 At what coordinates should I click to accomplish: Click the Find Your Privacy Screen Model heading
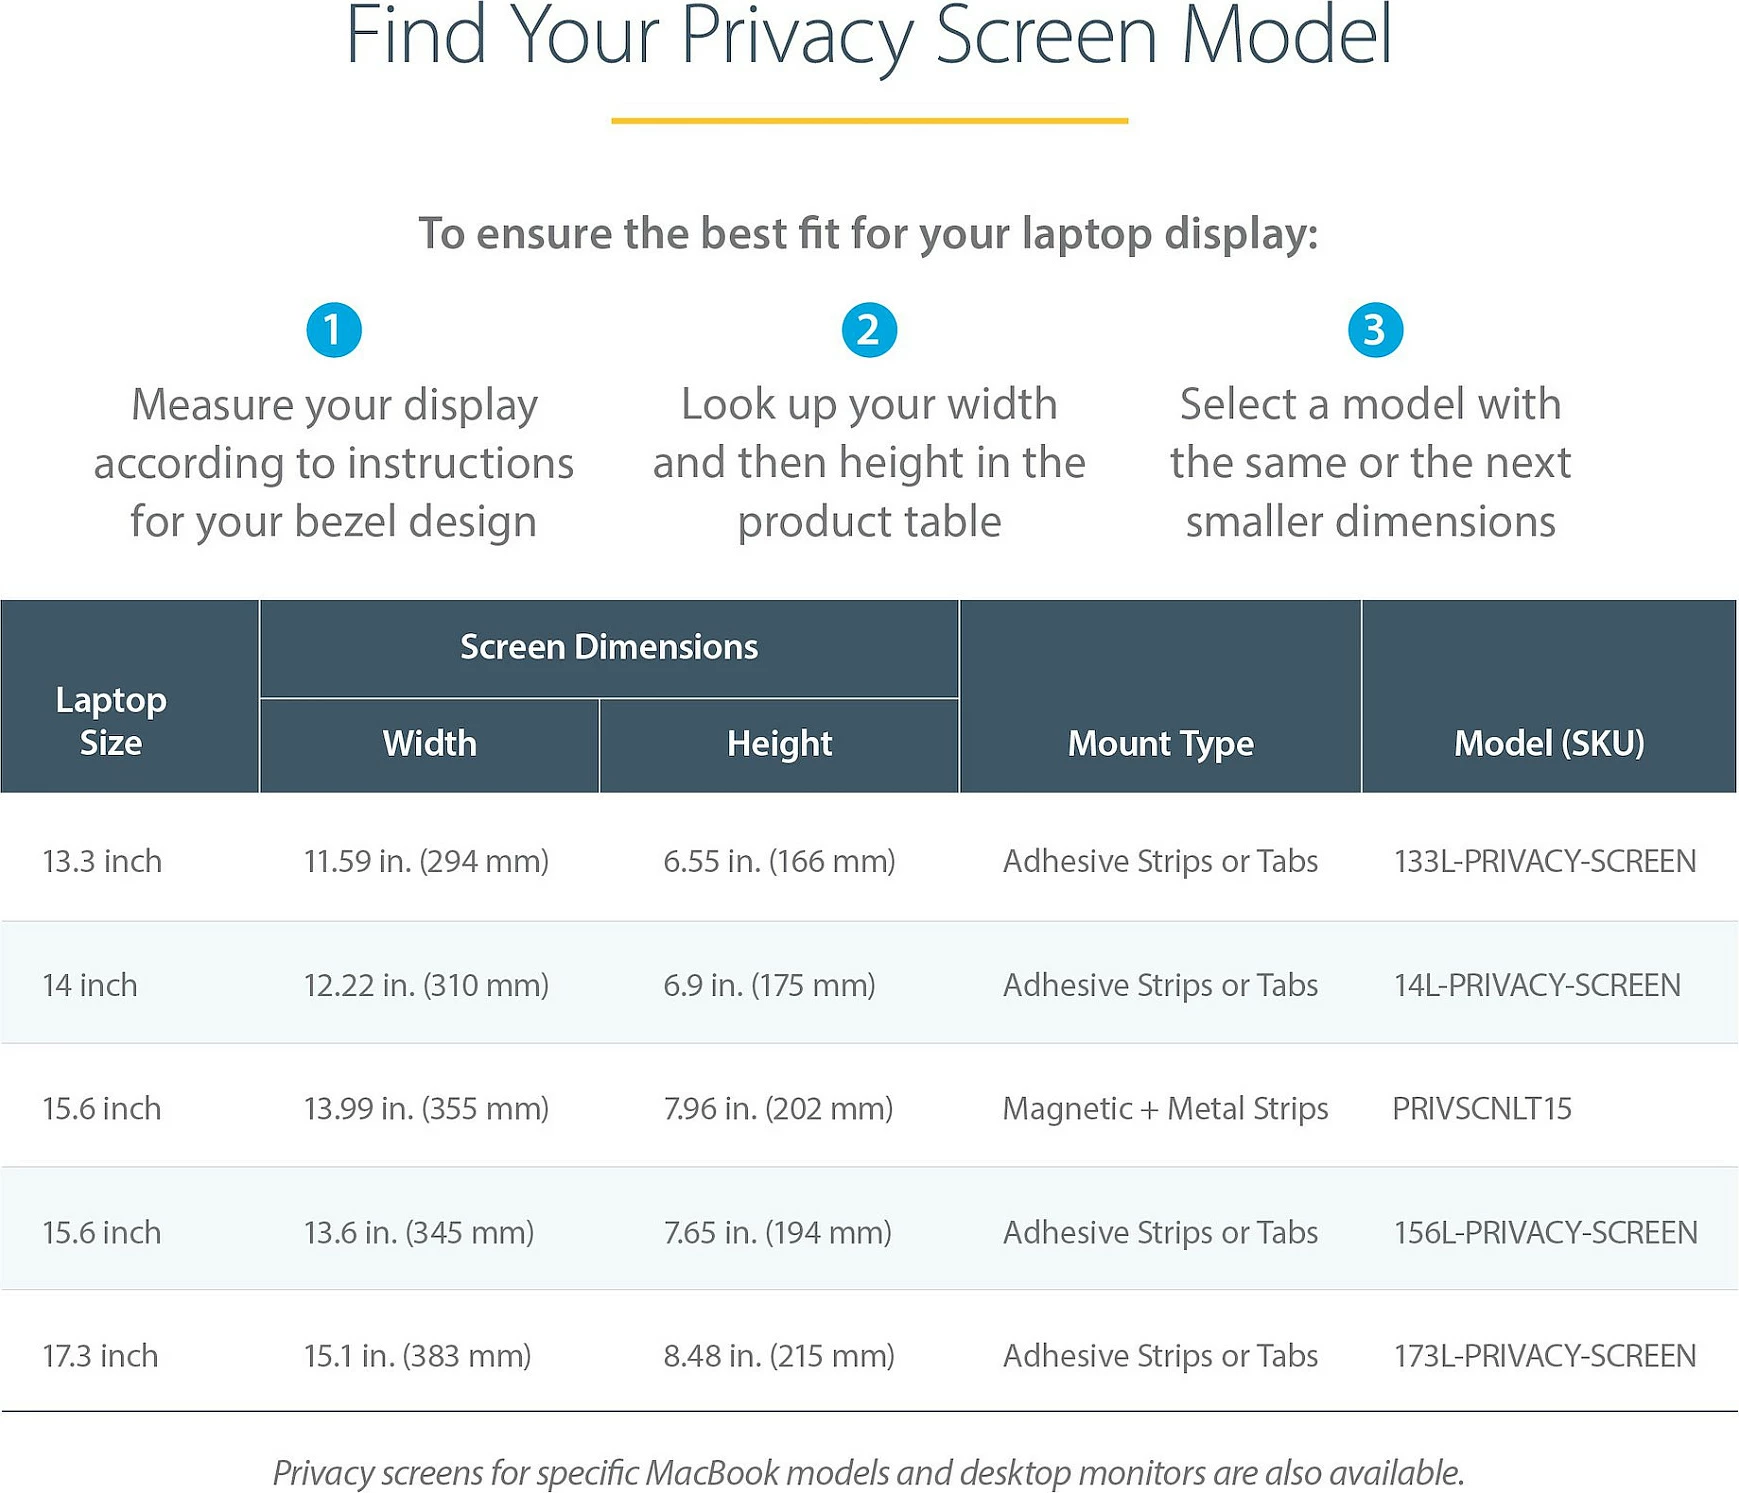click(869, 36)
